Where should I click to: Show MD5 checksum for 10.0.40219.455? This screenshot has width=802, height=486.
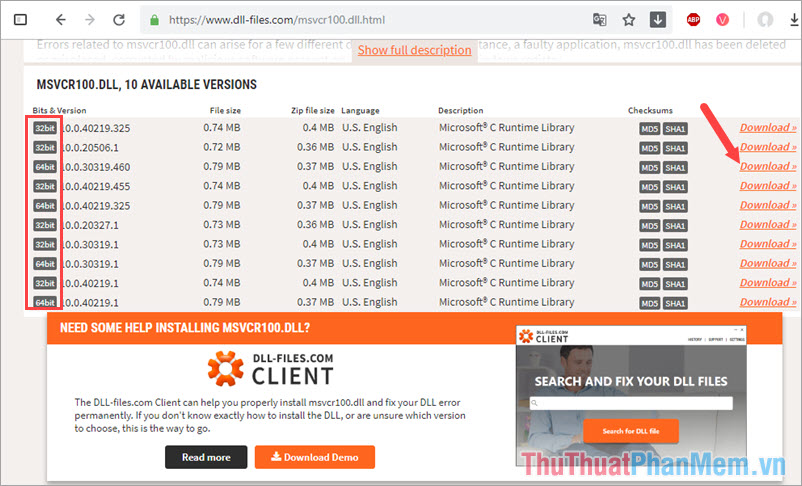coord(650,187)
